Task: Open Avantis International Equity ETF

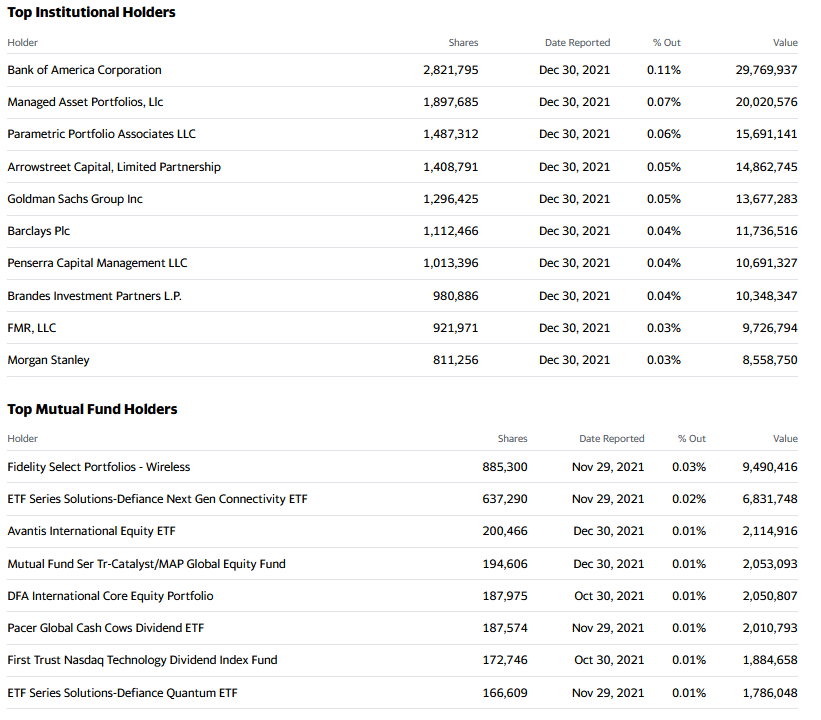Action: (92, 531)
